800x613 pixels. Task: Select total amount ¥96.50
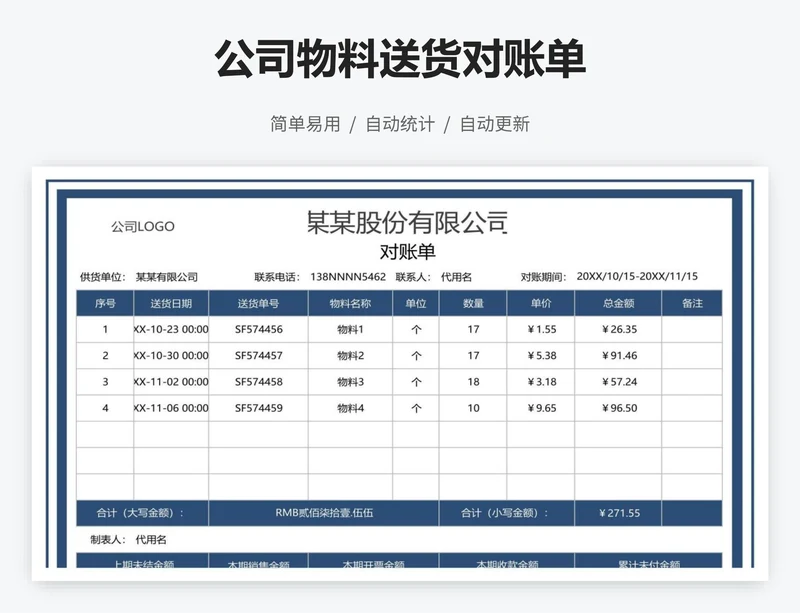pyautogui.click(x=618, y=408)
